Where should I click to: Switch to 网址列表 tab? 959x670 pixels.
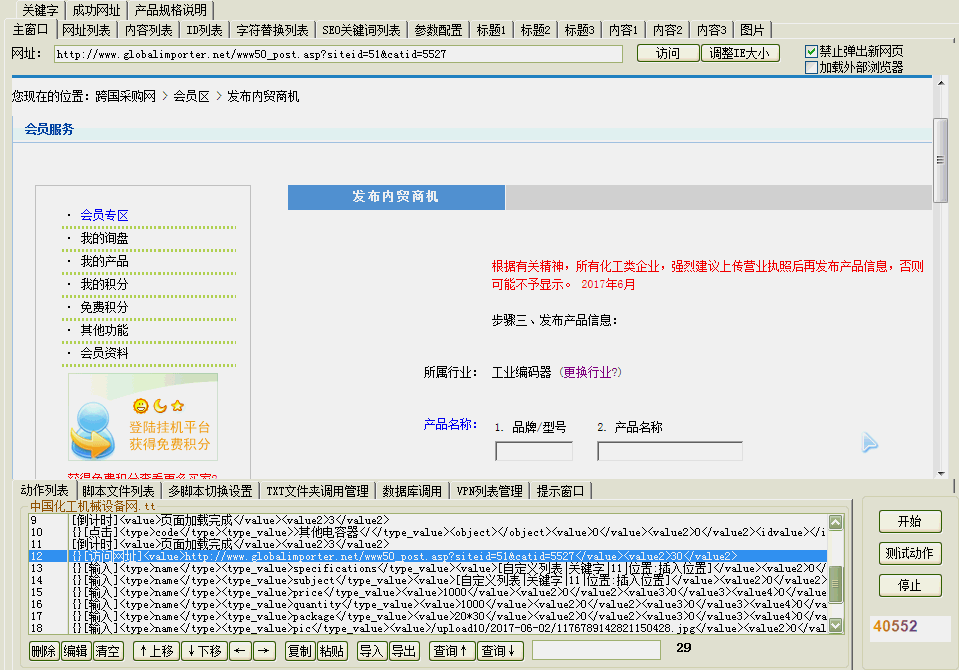coord(86,30)
